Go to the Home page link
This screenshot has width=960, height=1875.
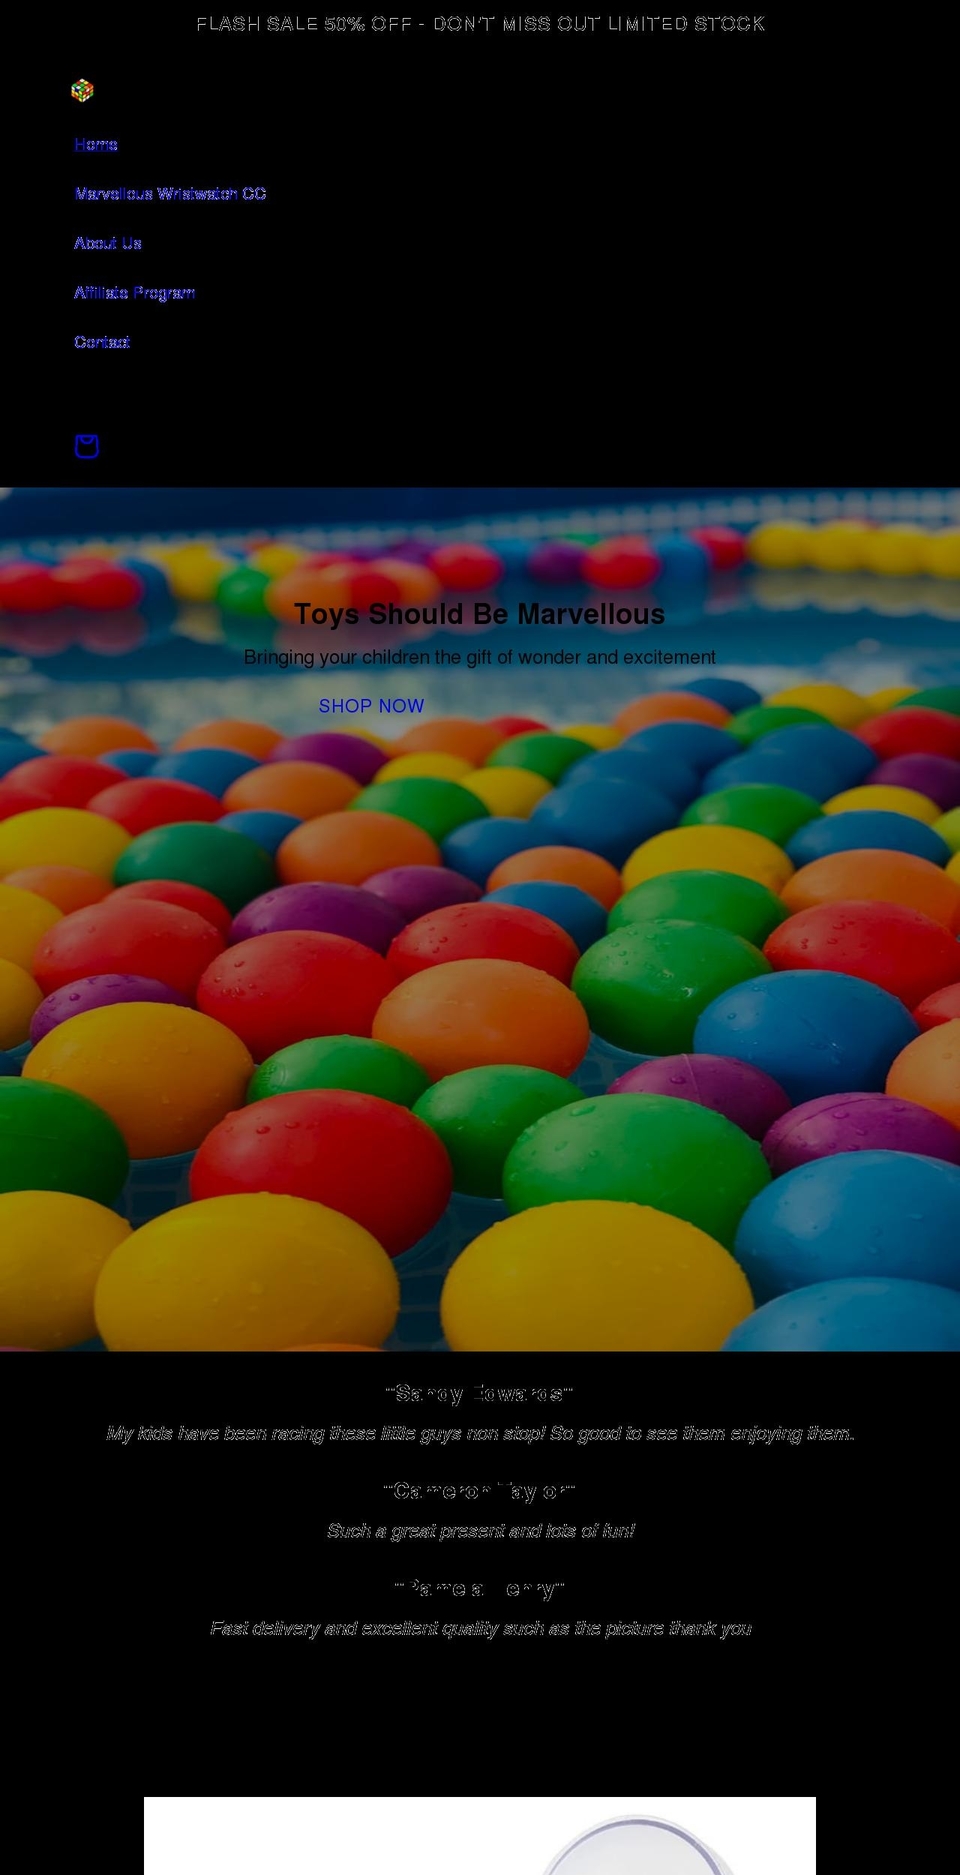tap(96, 145)
